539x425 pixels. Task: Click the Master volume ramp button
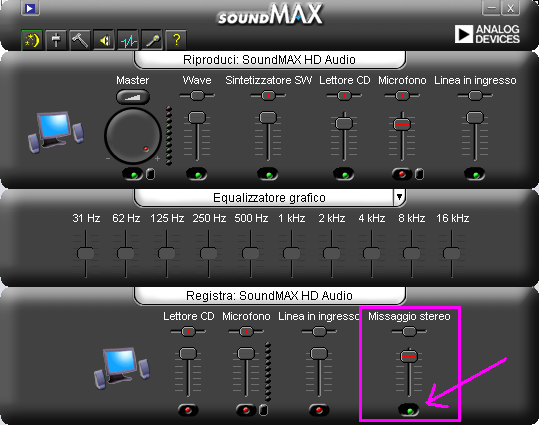tap(133, 97)
